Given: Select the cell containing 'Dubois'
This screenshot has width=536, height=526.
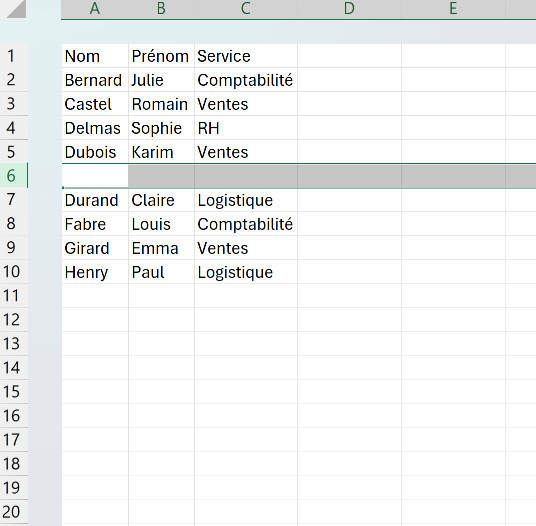Looking at the screenshot, I should click(x=95, y=152).
